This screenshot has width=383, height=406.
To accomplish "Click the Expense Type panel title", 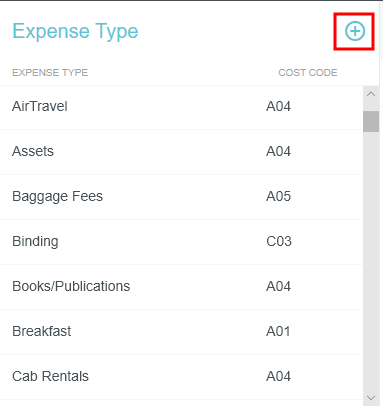I will coord(75,32).
